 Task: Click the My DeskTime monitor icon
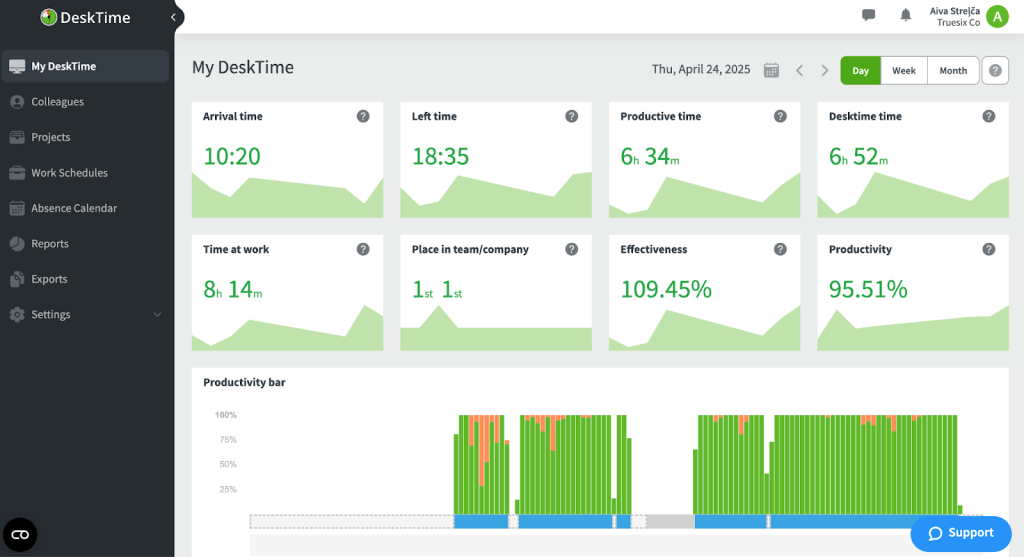[17, 66]
